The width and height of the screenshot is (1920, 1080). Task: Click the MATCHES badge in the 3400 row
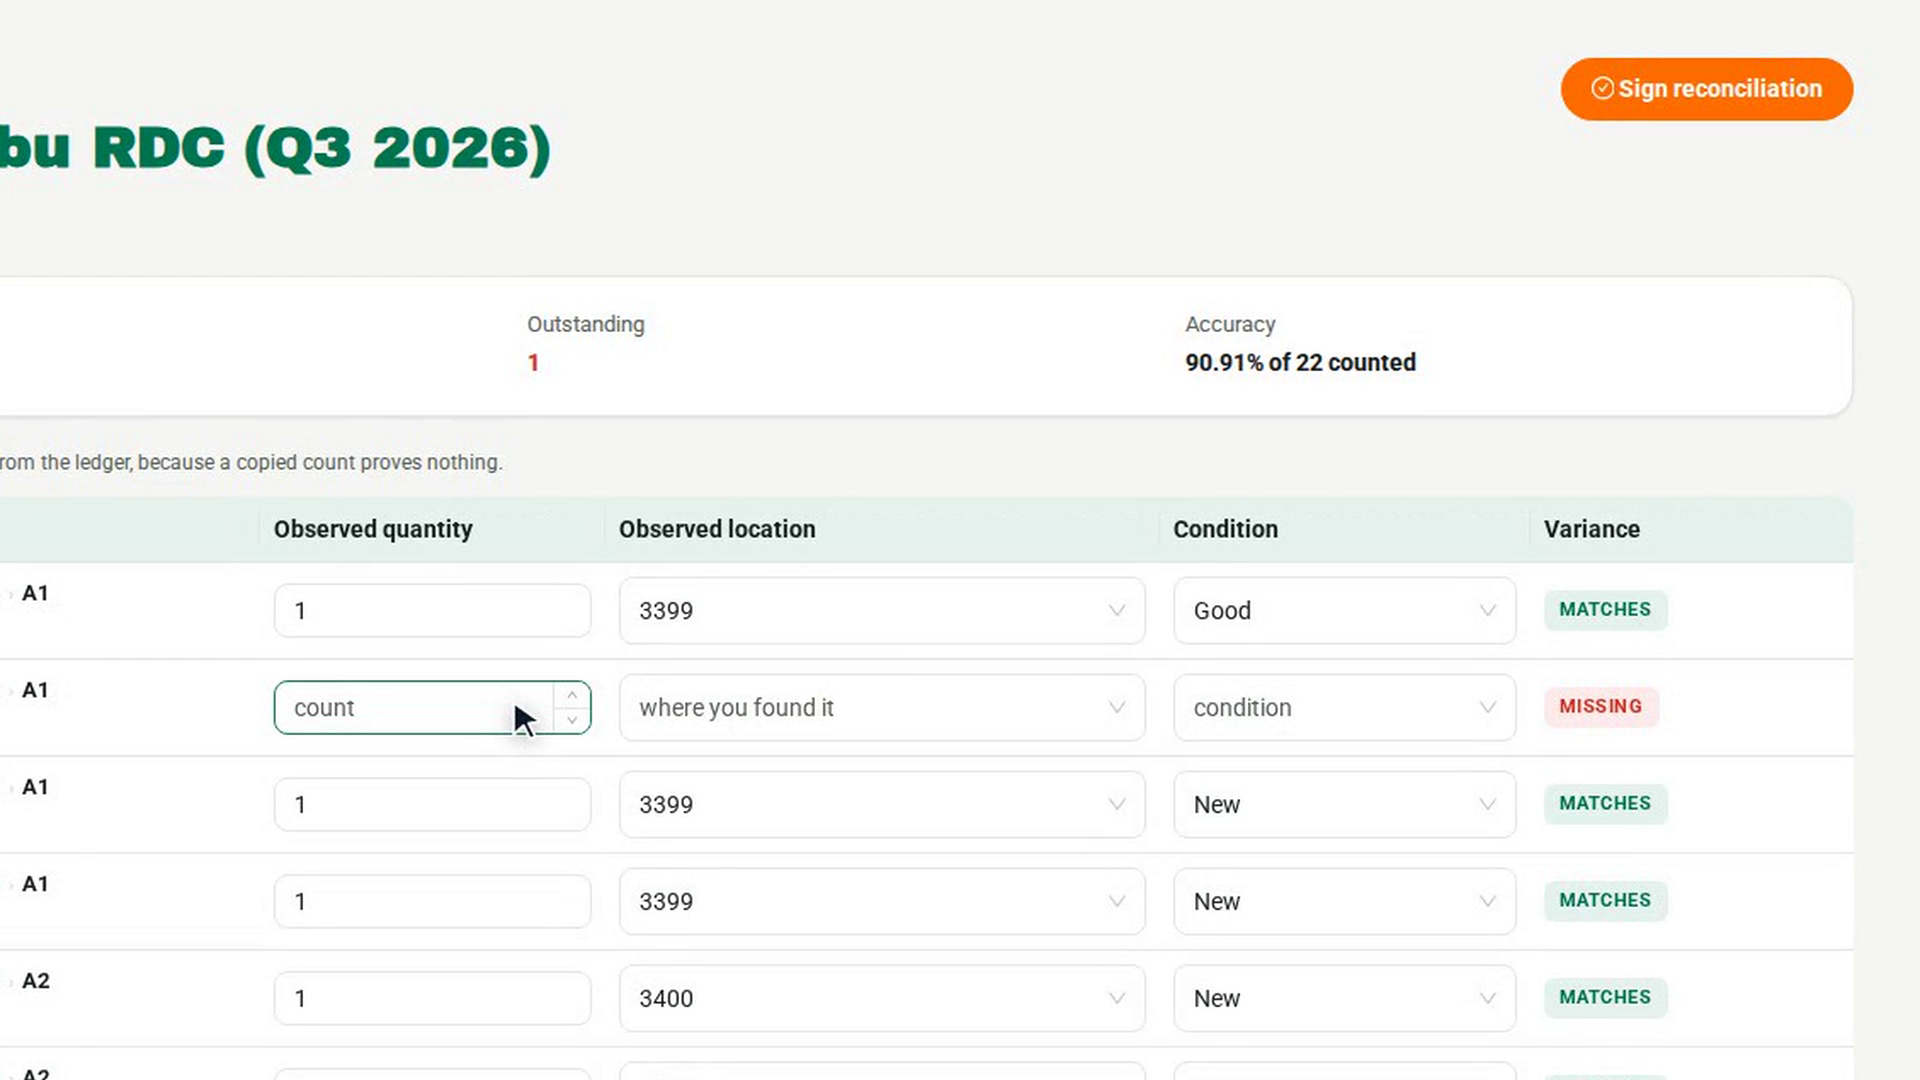[x=1605, y=998]
